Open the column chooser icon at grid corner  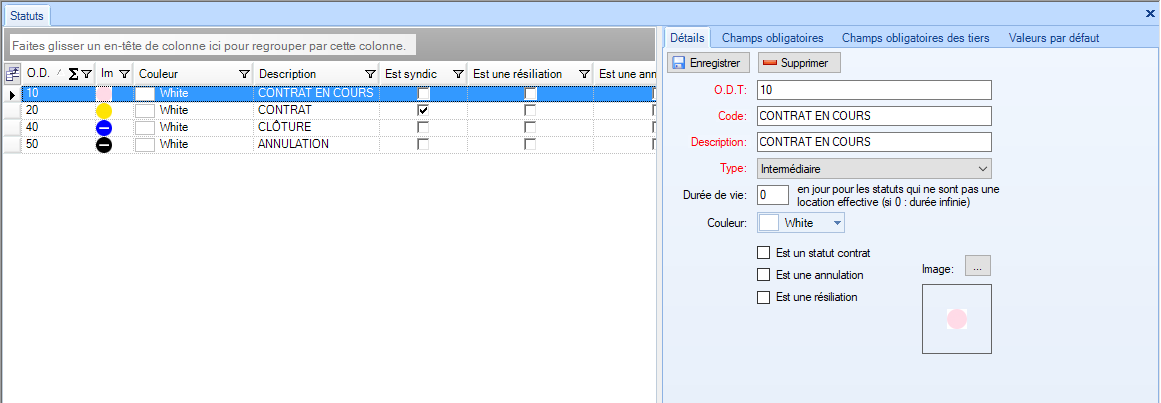tap(12, 73)
